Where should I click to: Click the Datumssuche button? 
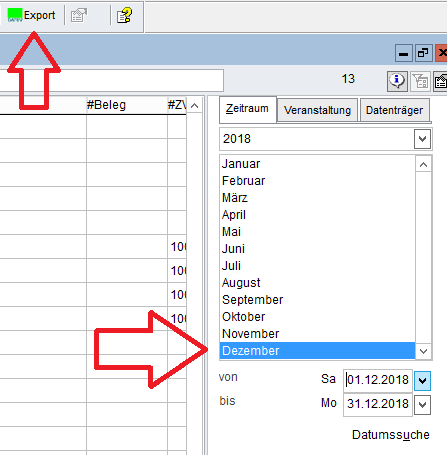pyautogui.click(x=391, y=435)
